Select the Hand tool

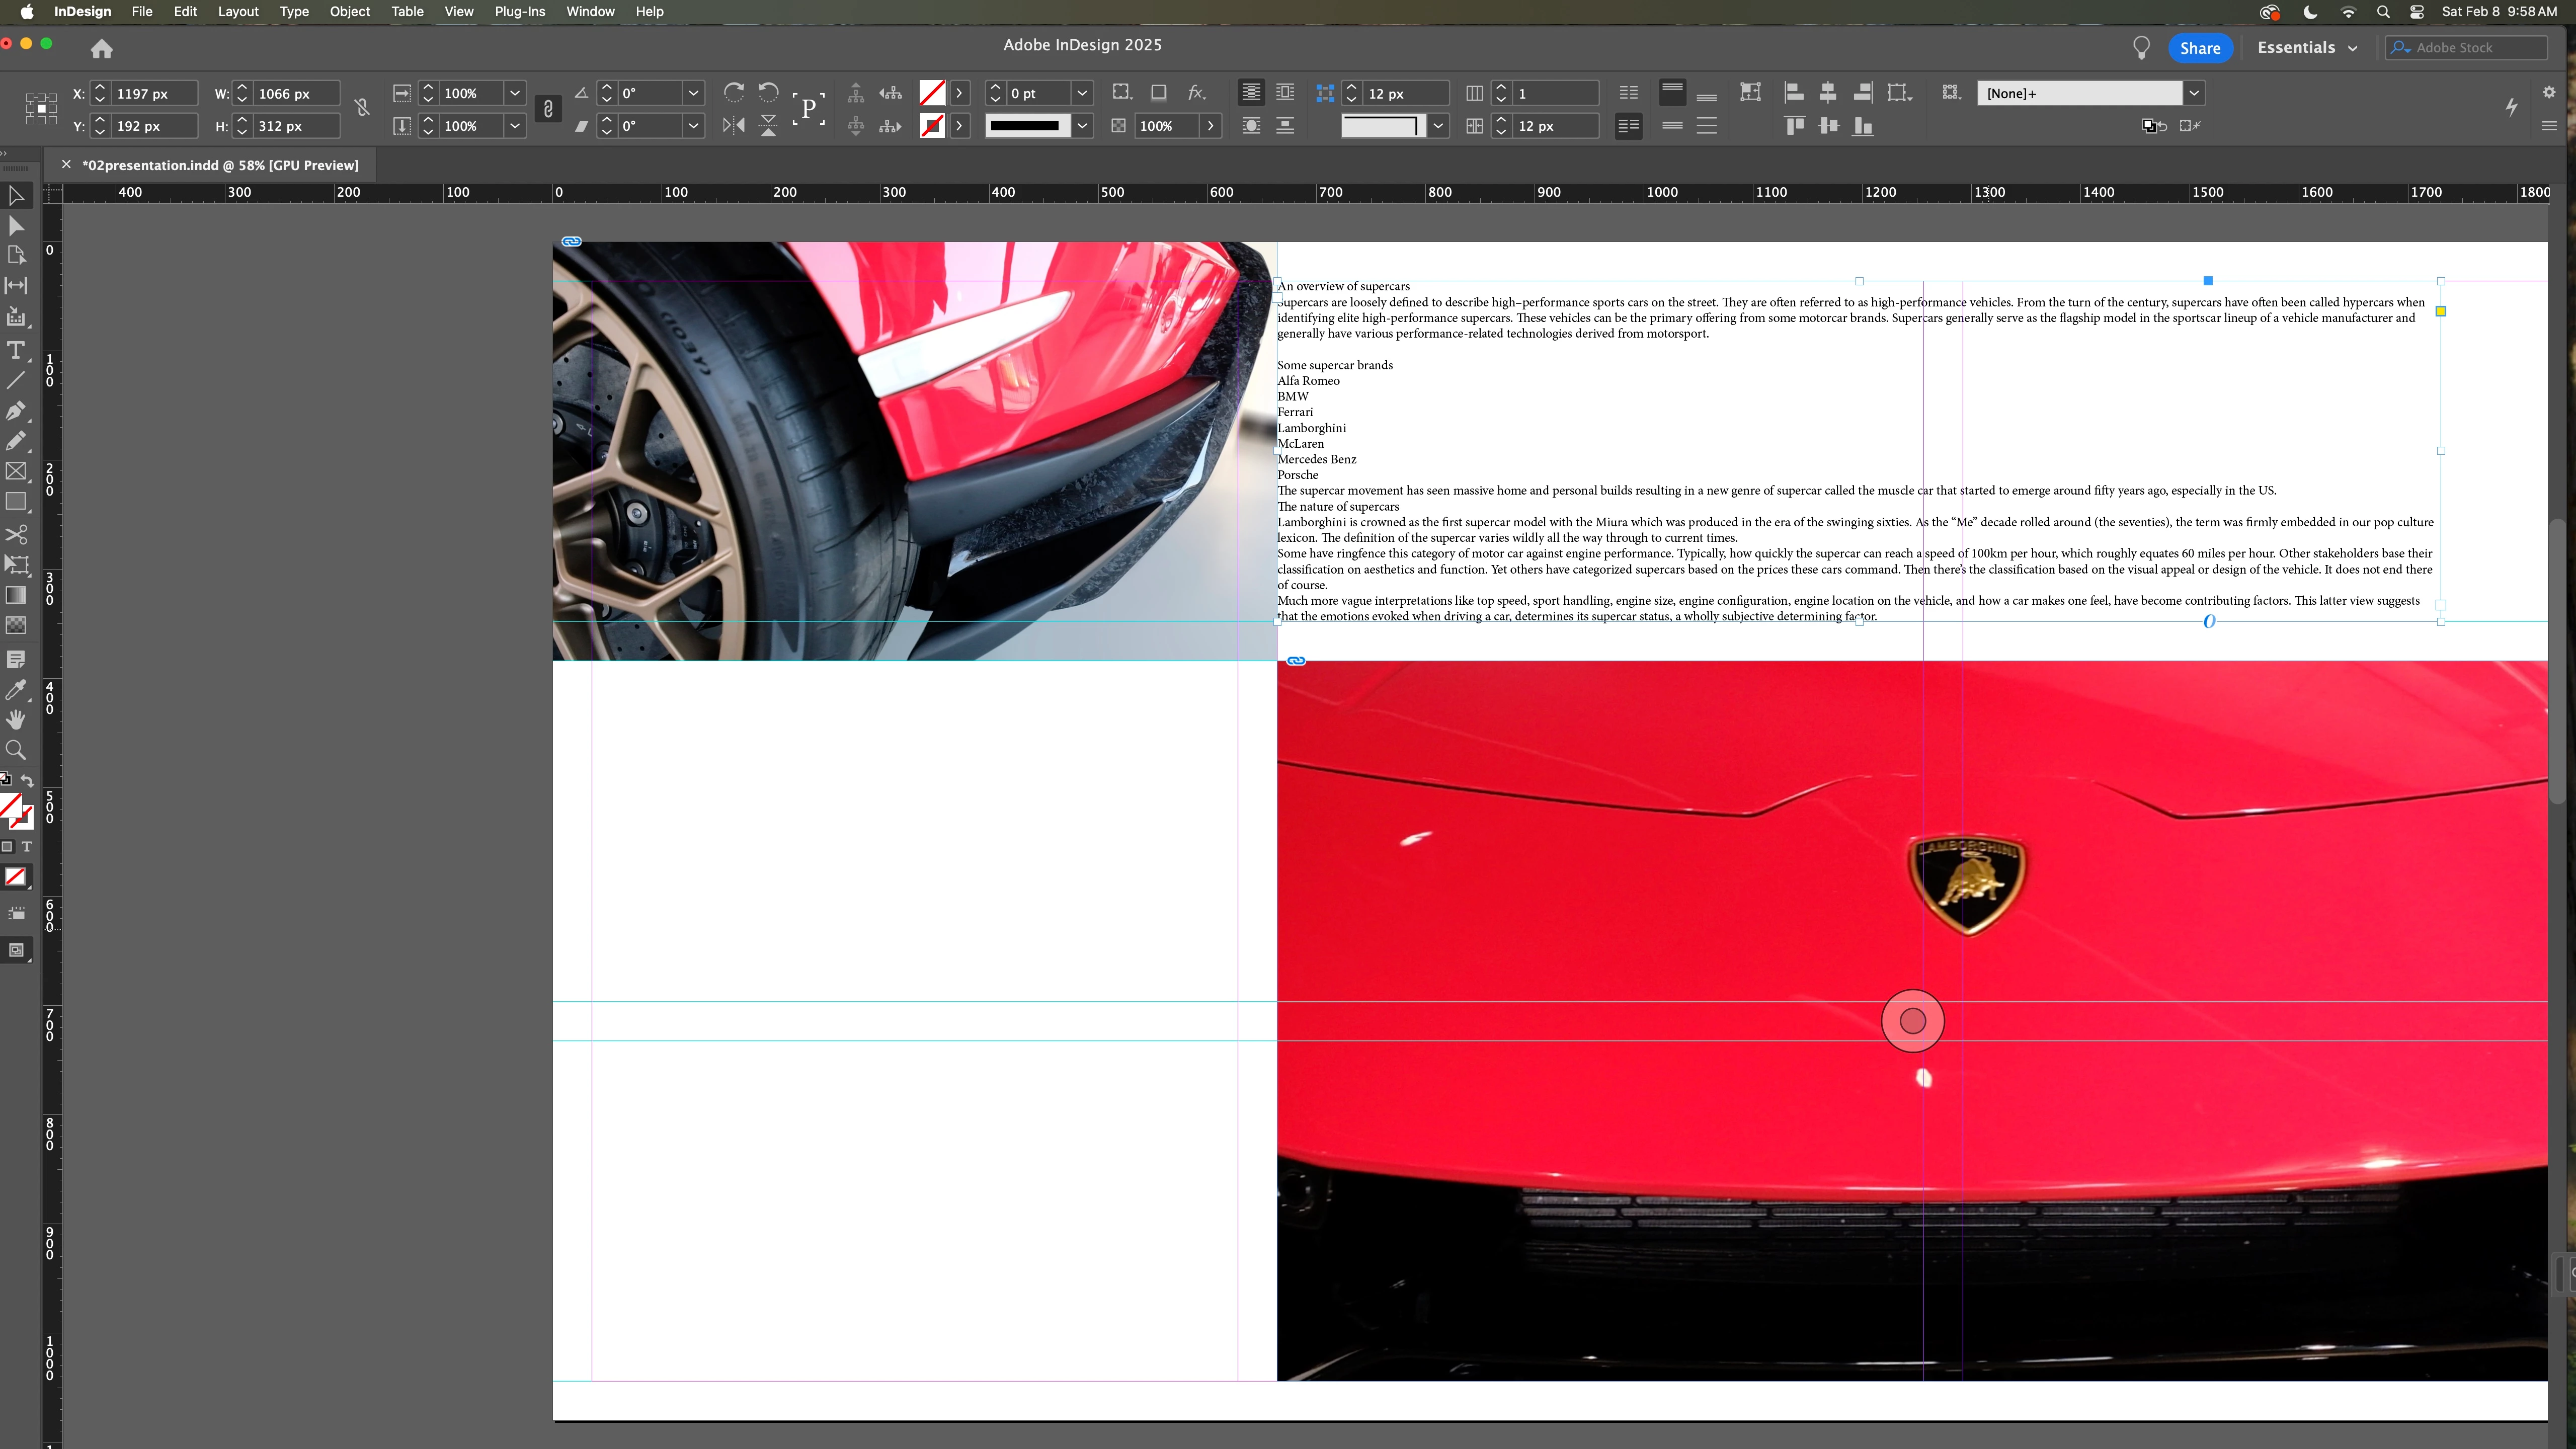(x=16, y=720)
